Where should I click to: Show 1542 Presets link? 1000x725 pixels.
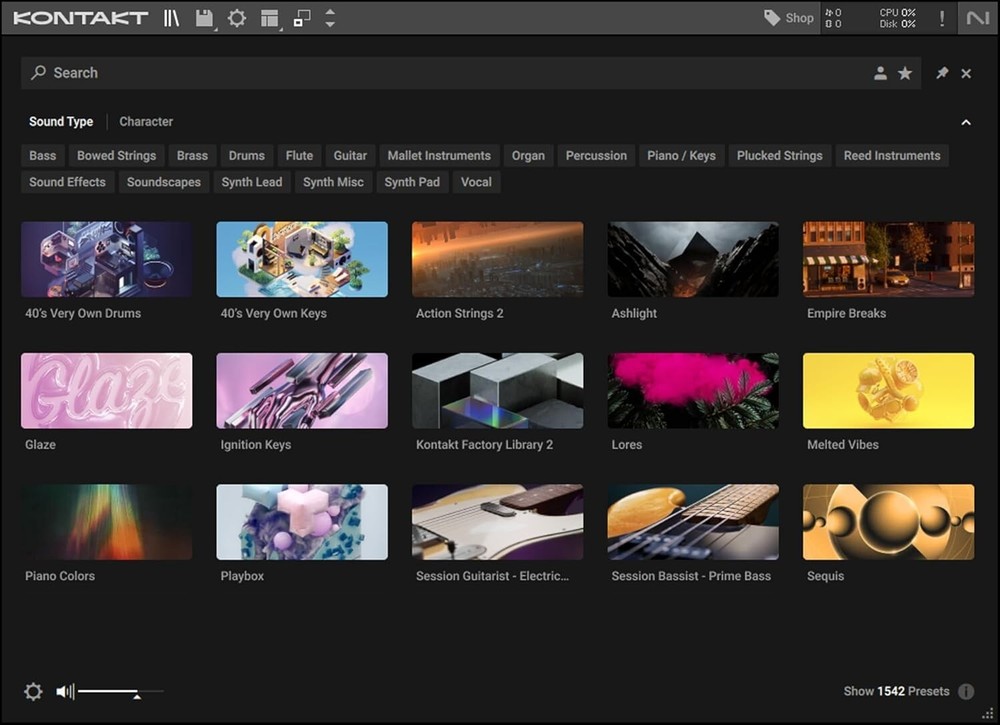896,691
